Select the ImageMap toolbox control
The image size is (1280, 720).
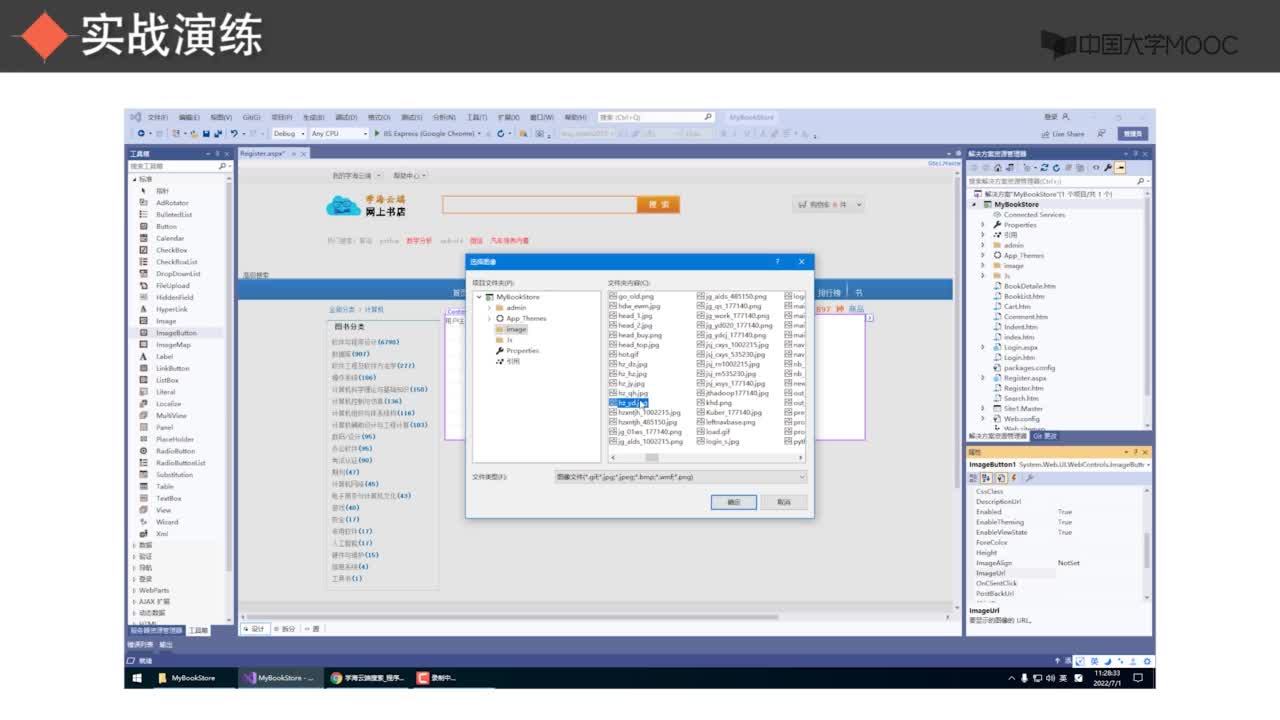tap(173, 345)
